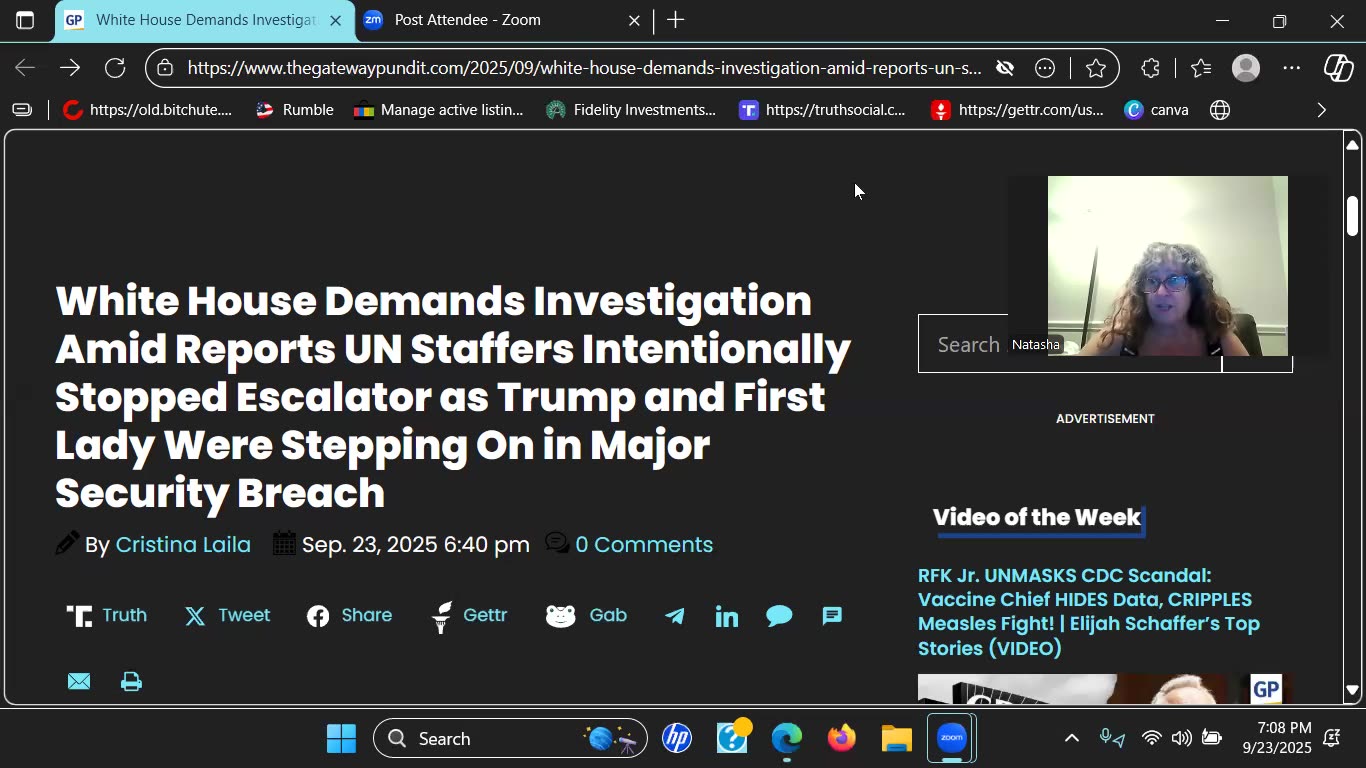Screen dimensions: 1366x768
Task: Open the browser profile avatar
Action: pyautogui.click(x=1246, y=68)
